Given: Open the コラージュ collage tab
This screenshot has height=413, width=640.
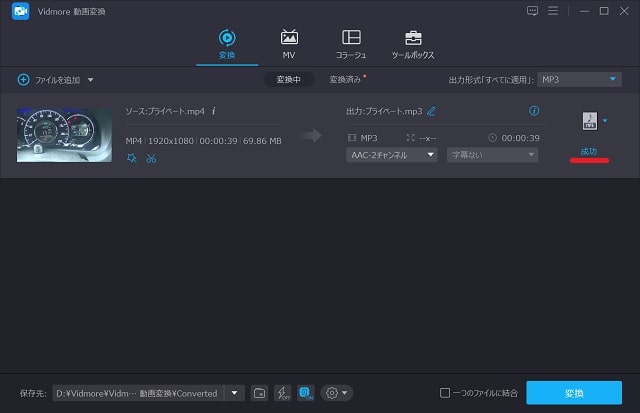Looking at the screenshot, I should [351, 44].
